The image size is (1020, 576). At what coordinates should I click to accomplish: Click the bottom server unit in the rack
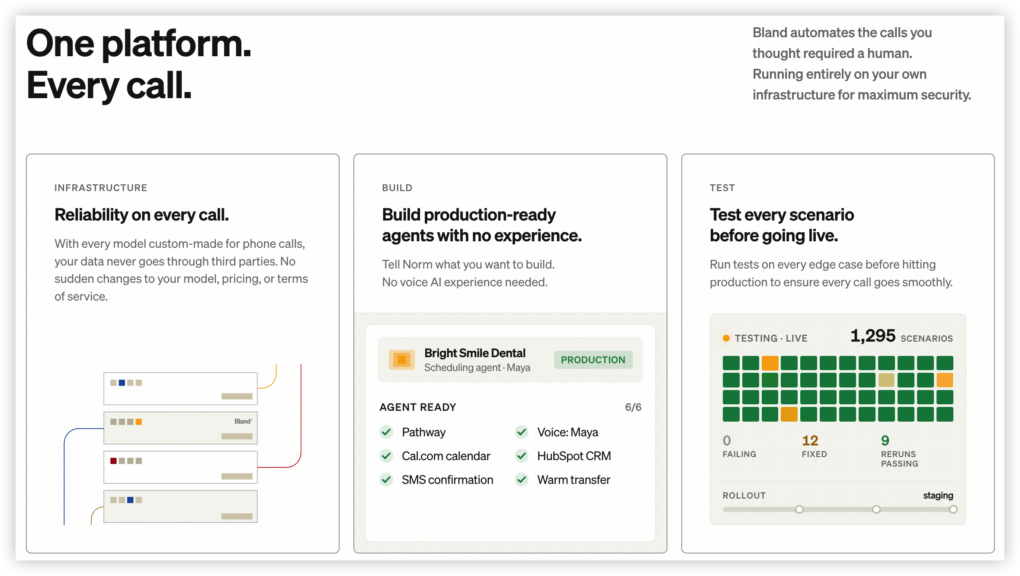pos(180,506)
